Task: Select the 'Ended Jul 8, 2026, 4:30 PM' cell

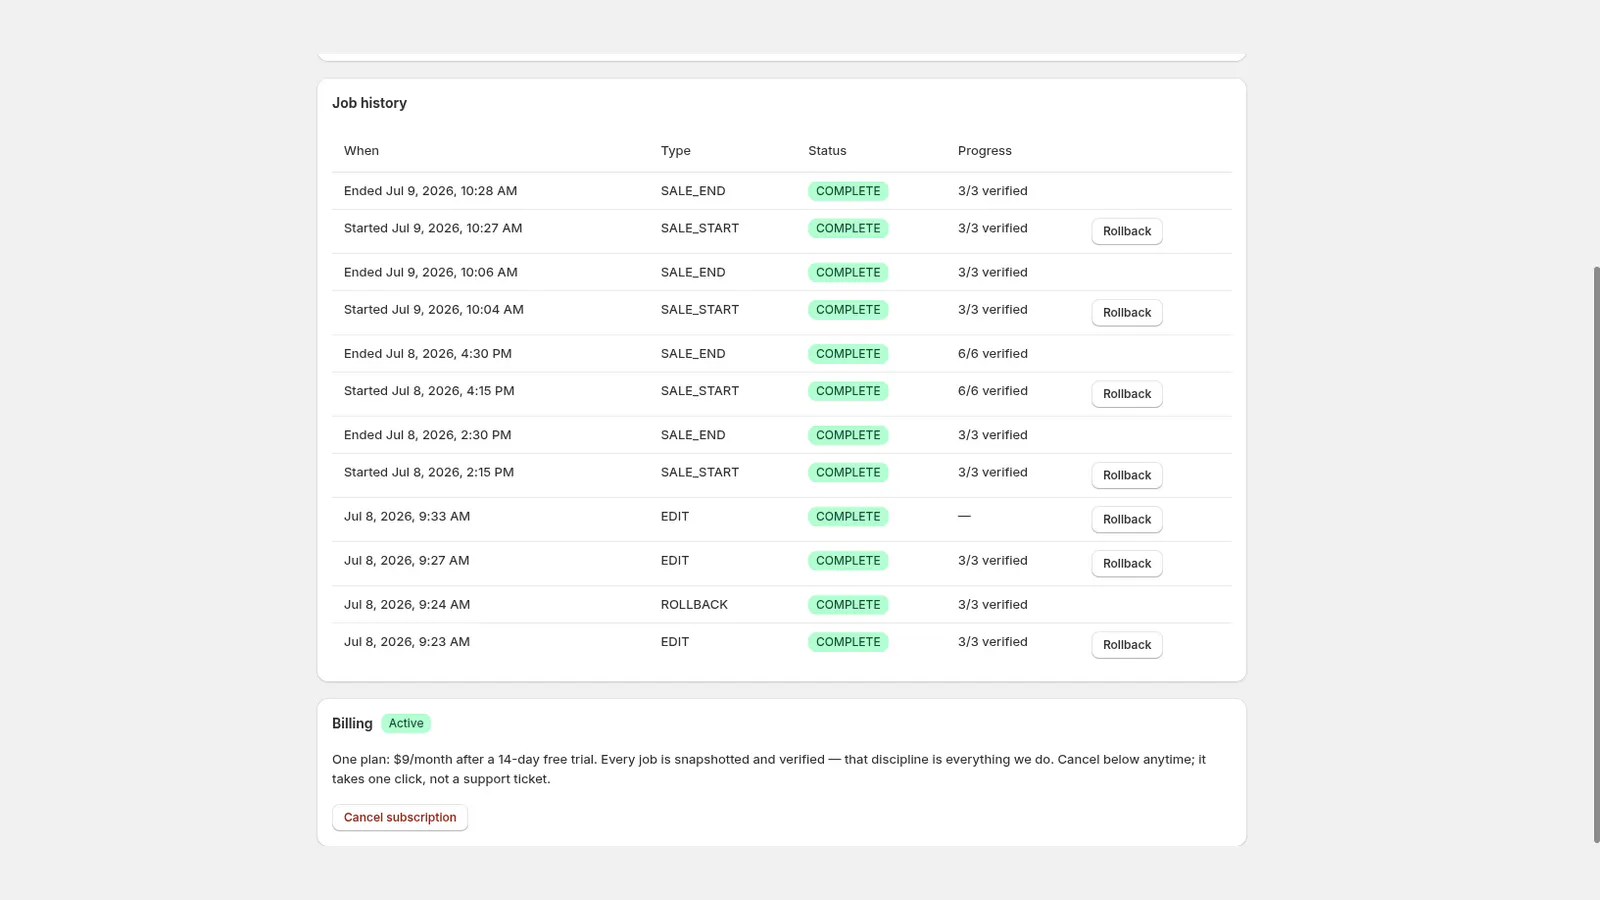Action: tap(490, 354)
